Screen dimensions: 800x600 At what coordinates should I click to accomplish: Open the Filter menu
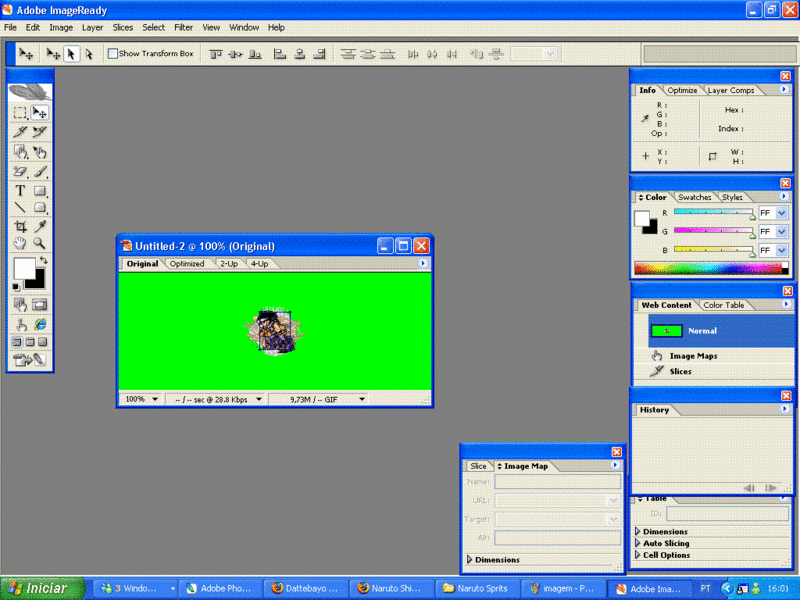point(183,28)
